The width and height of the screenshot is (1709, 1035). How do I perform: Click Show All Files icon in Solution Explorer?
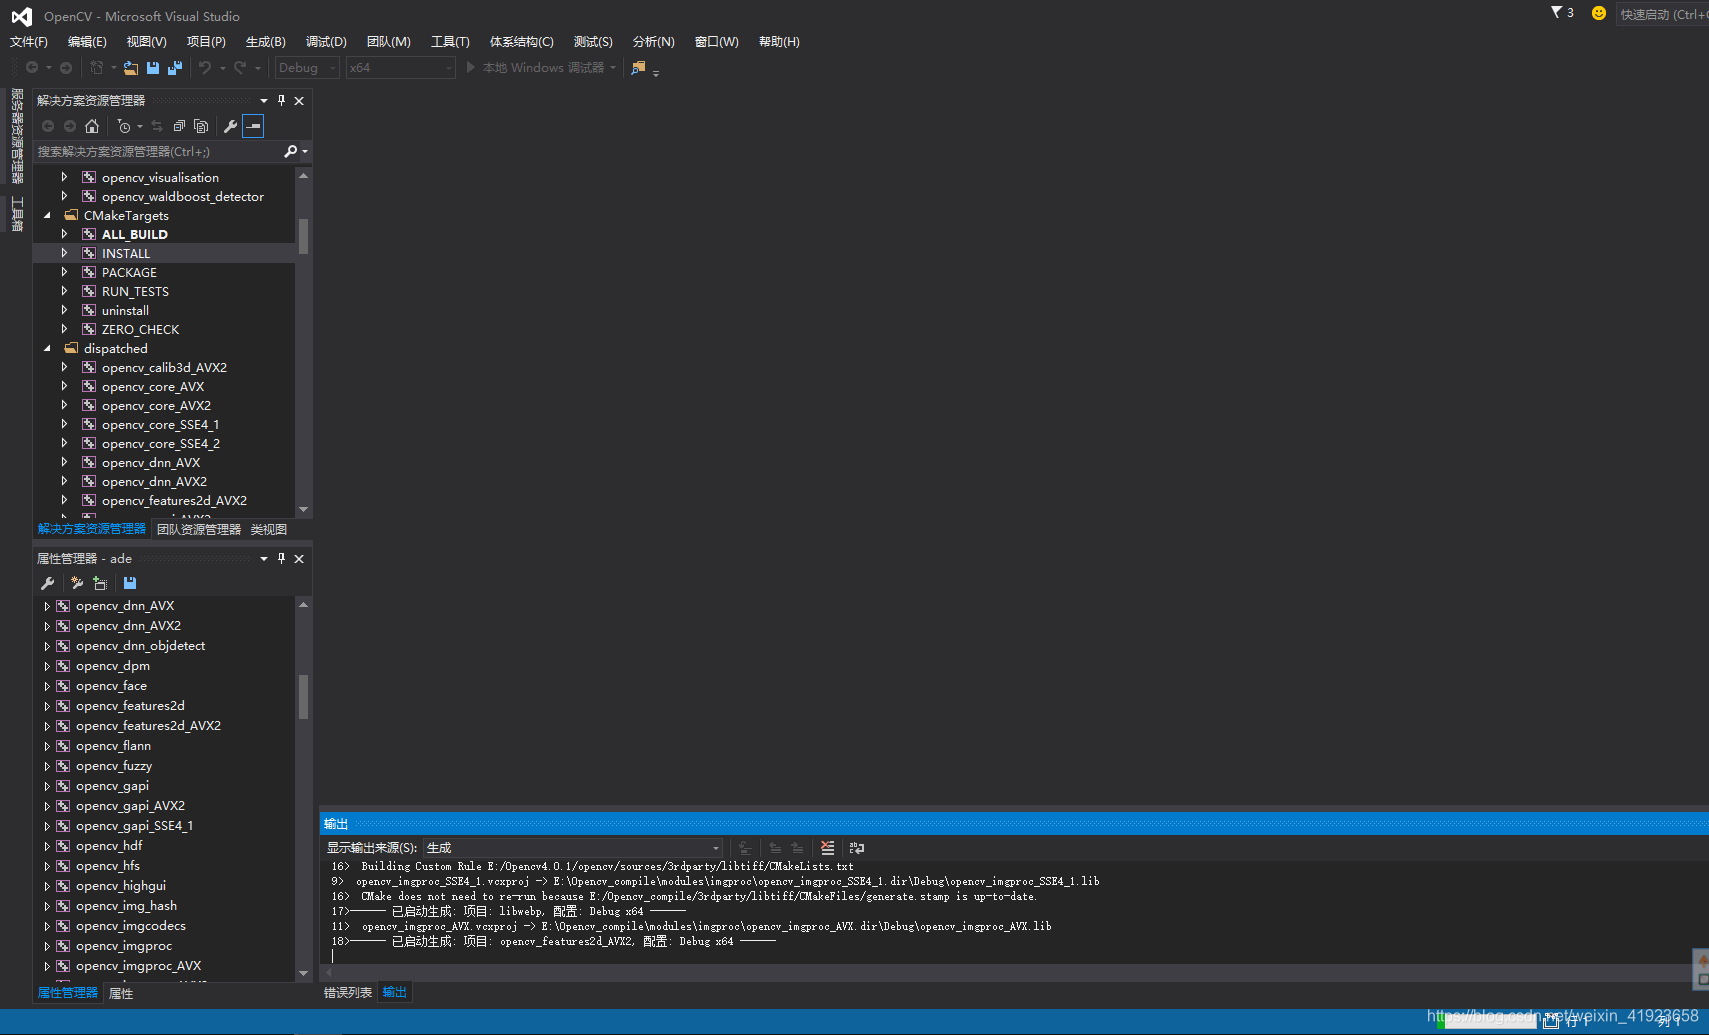coord(201,126)
